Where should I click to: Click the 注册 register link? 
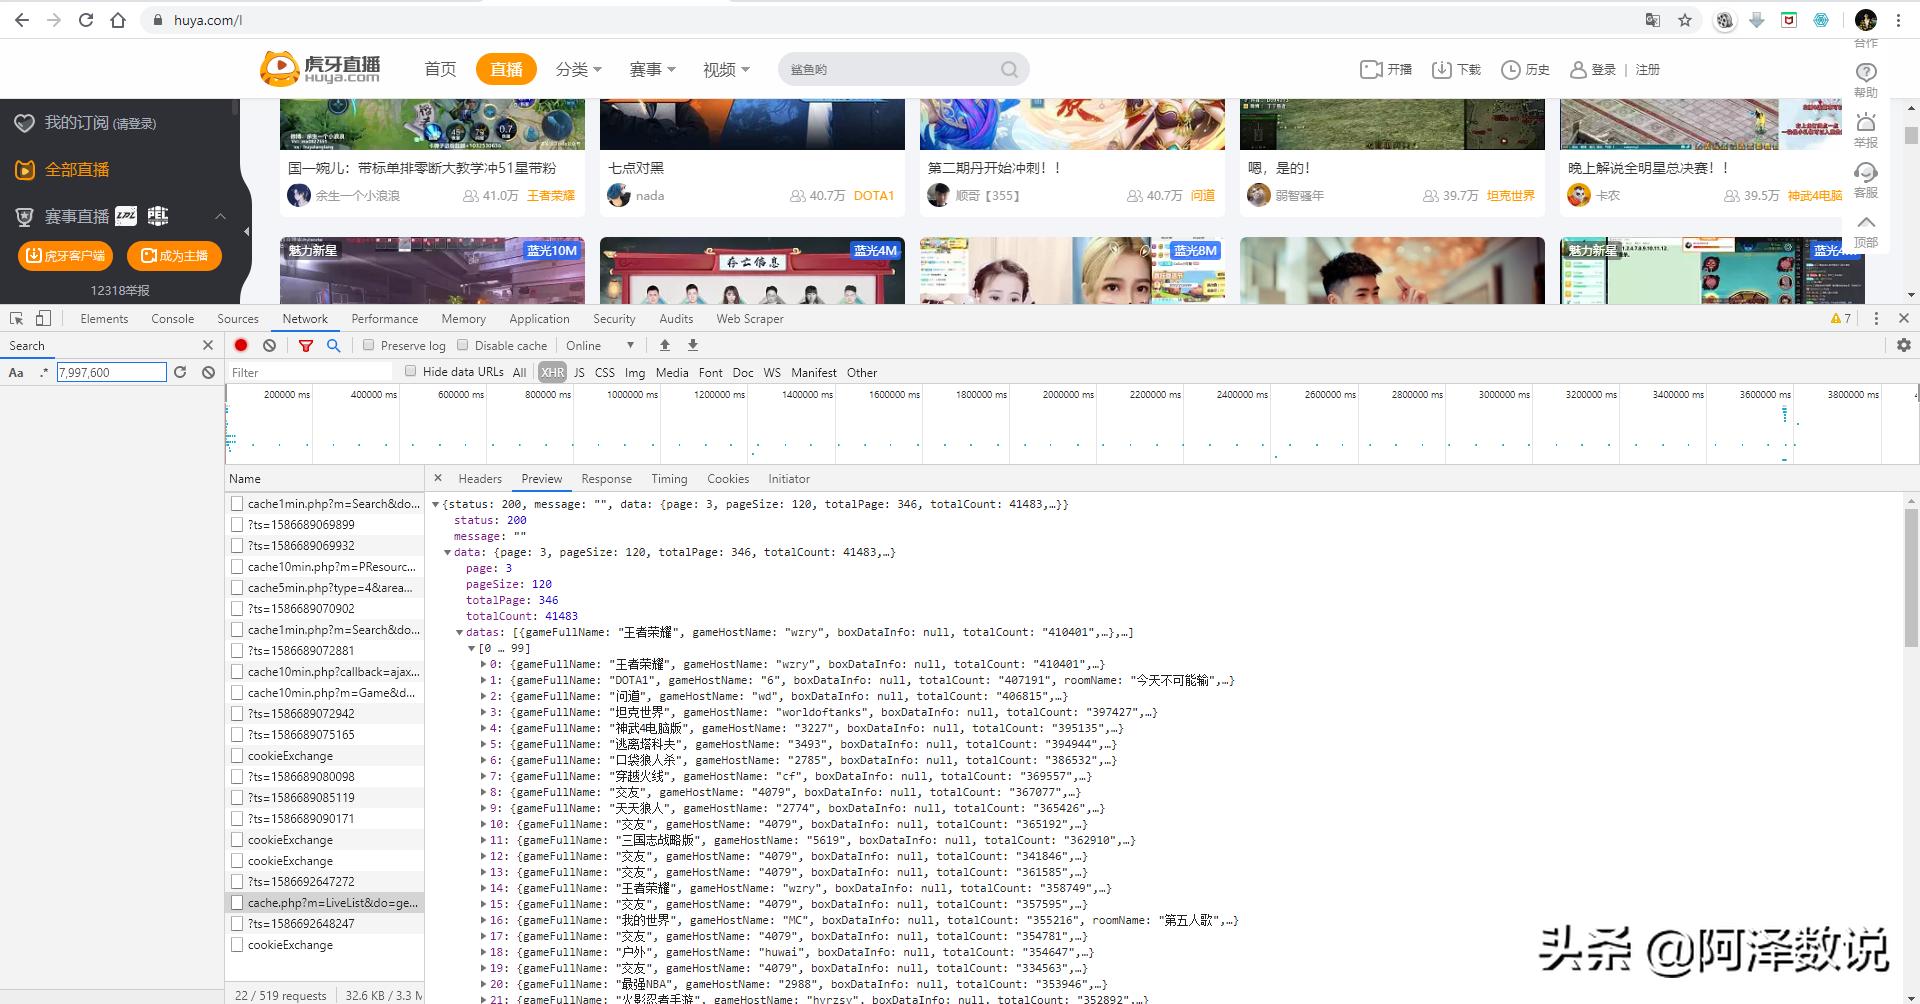1648,69
